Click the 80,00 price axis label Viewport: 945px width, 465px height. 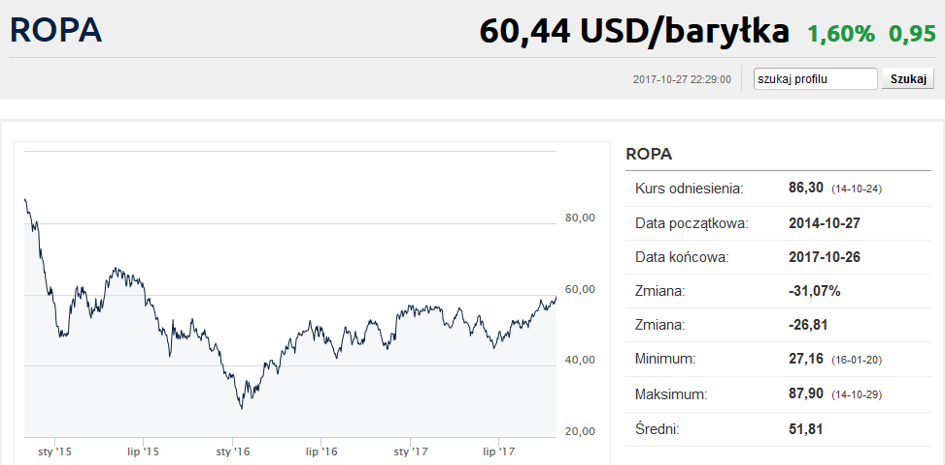click(582, 218)
